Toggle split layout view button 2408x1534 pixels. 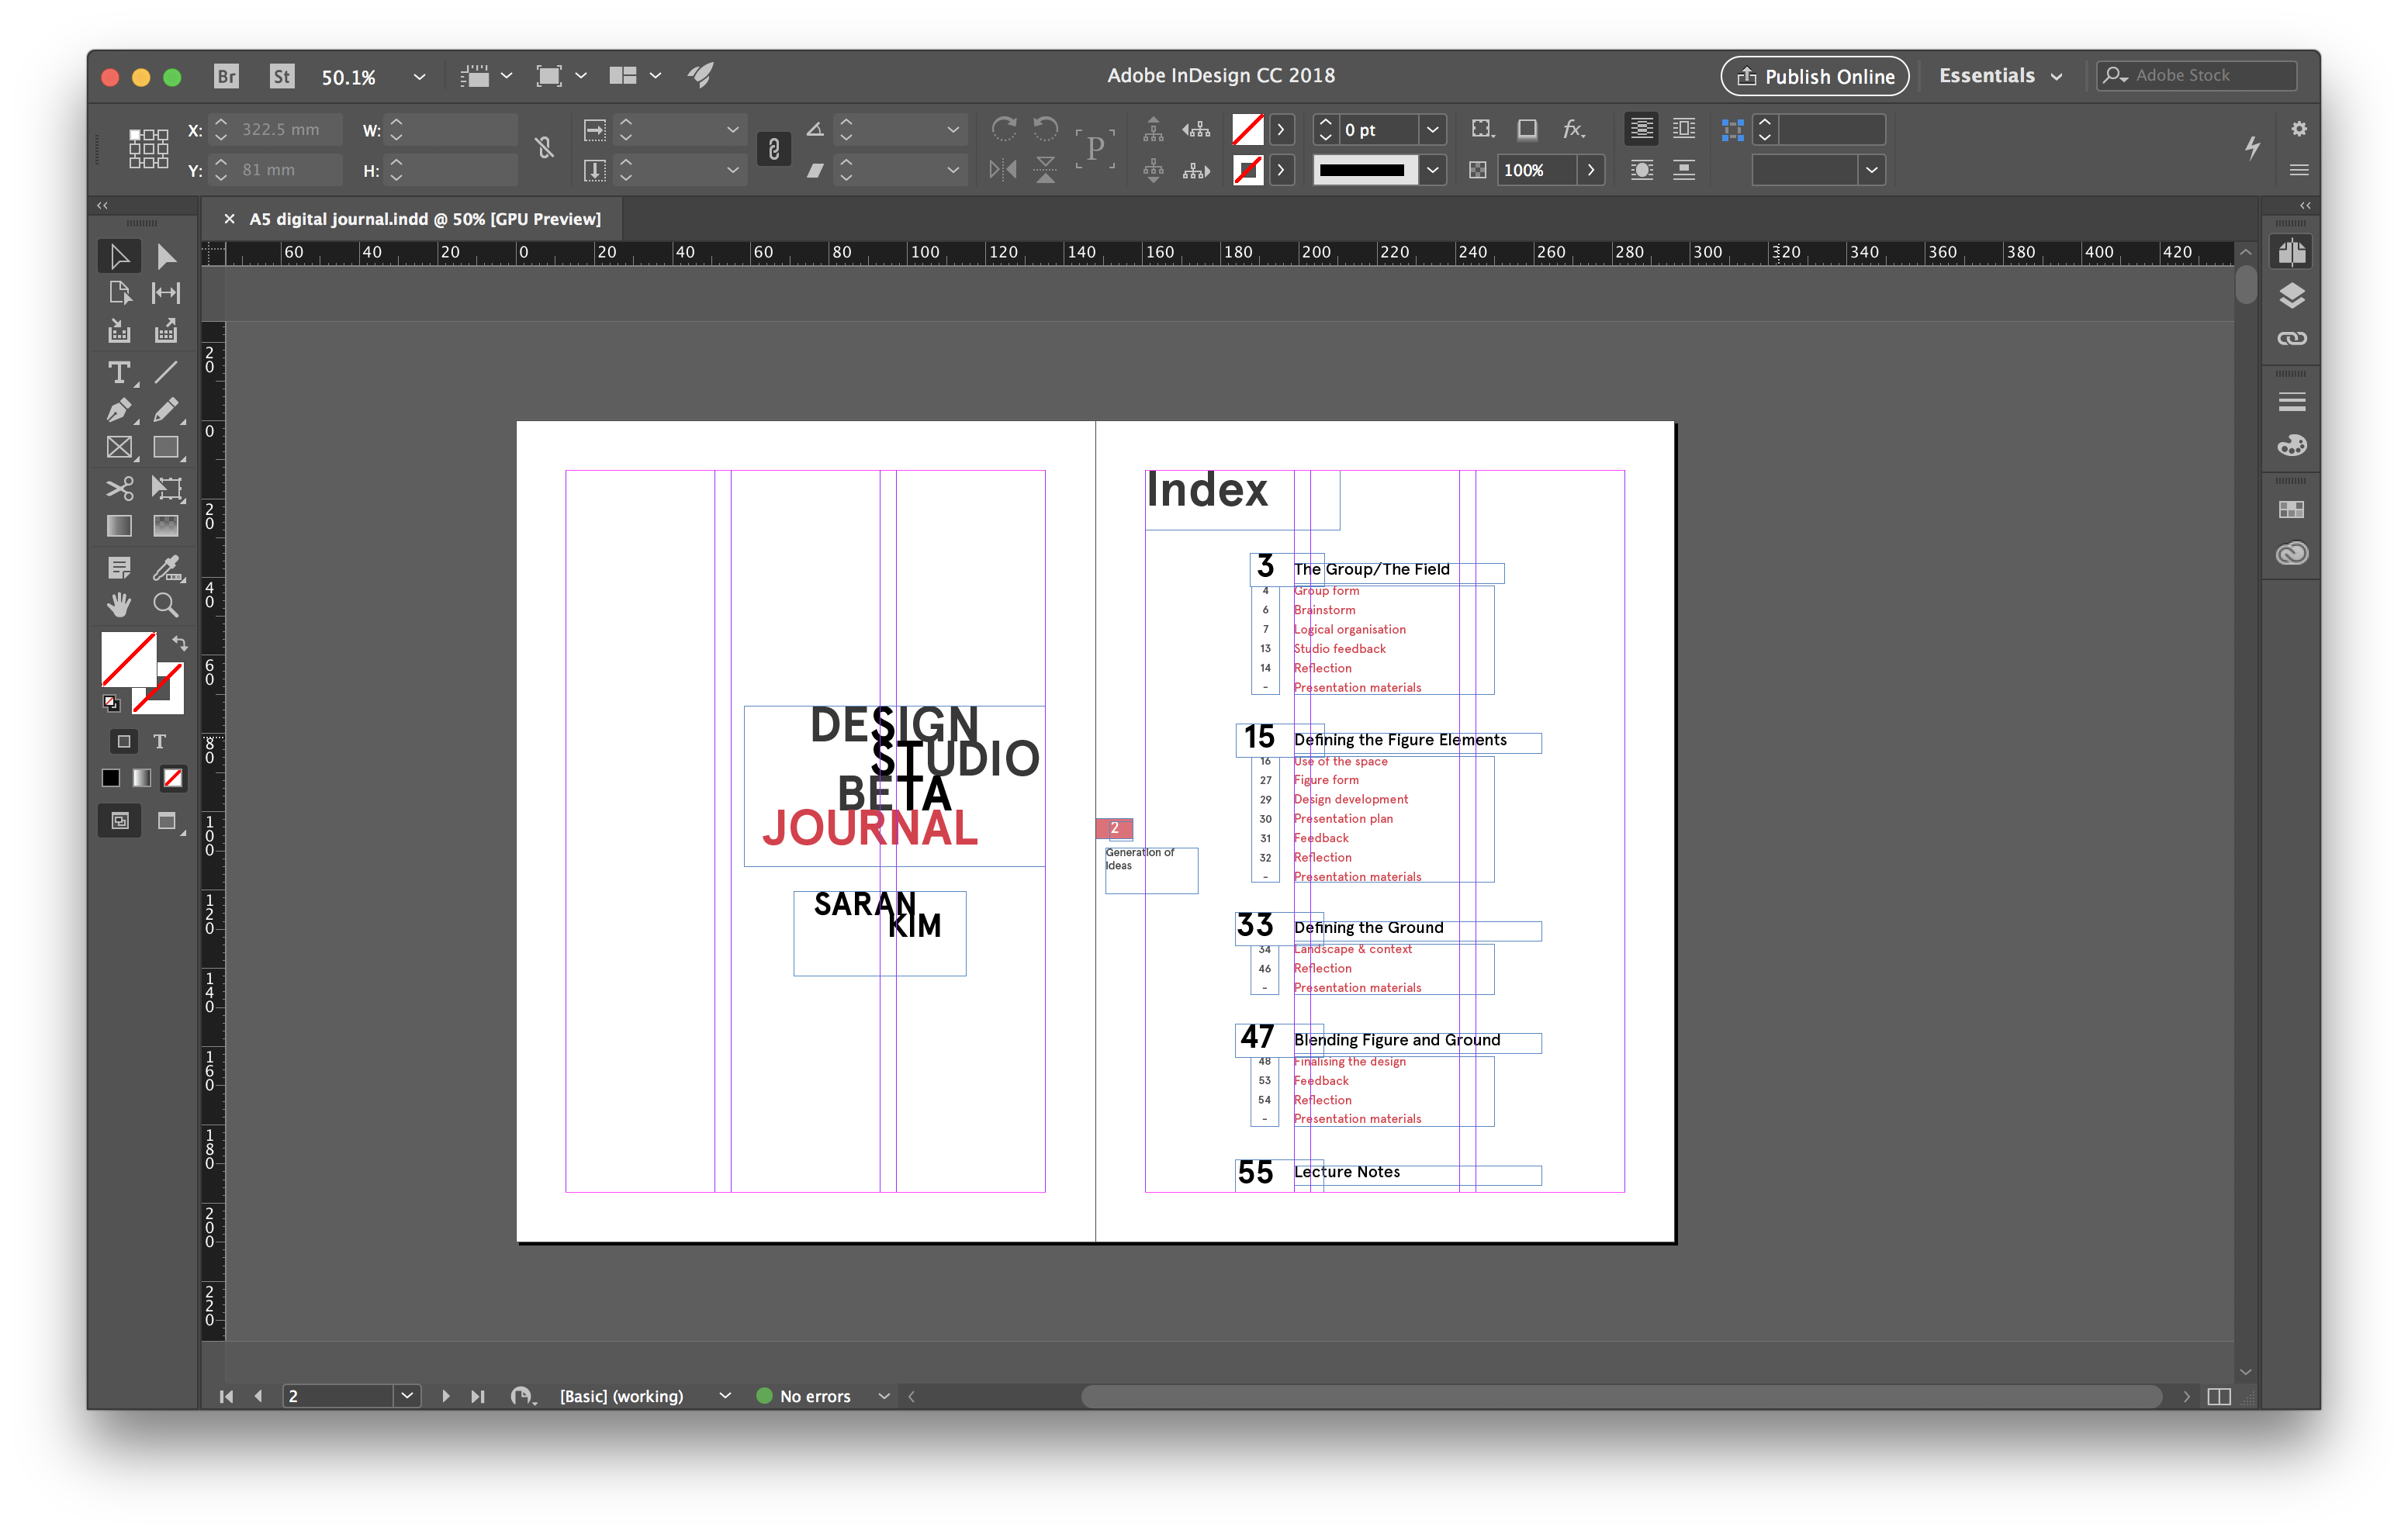[2219, 1396]
